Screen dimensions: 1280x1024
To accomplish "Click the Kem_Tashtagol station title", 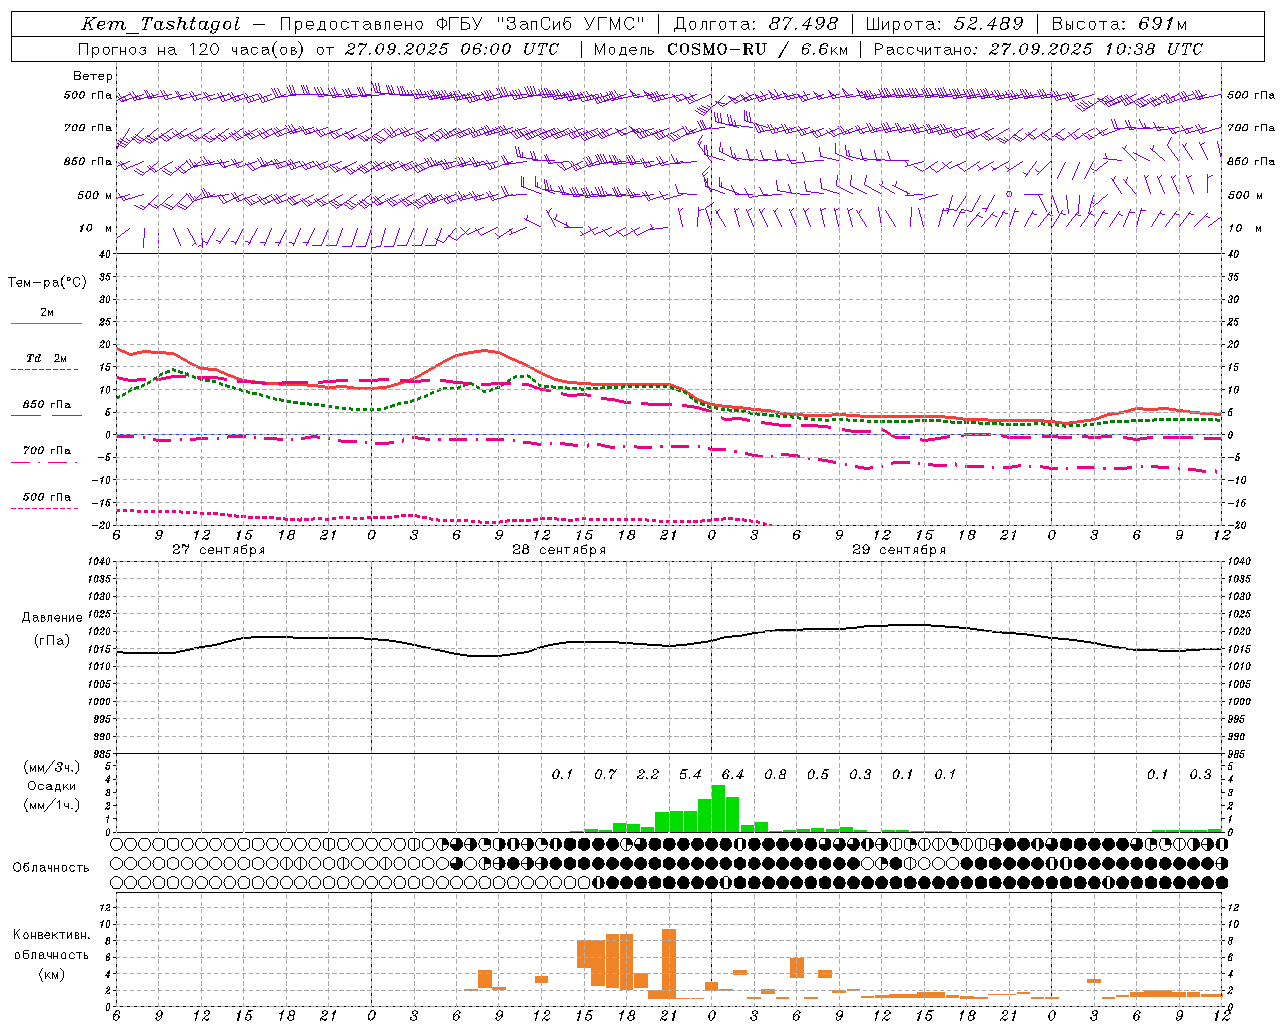I will tap(160, 24).
